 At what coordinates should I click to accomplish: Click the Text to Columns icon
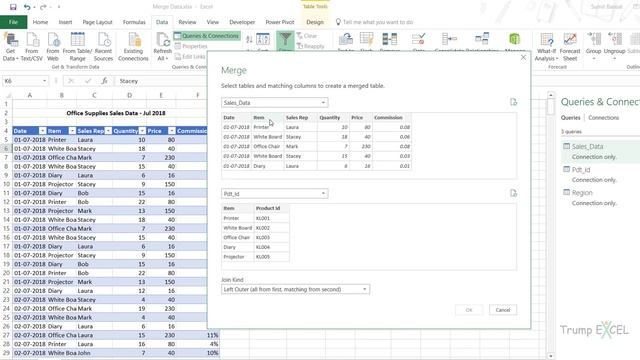(x=346, y=40)
